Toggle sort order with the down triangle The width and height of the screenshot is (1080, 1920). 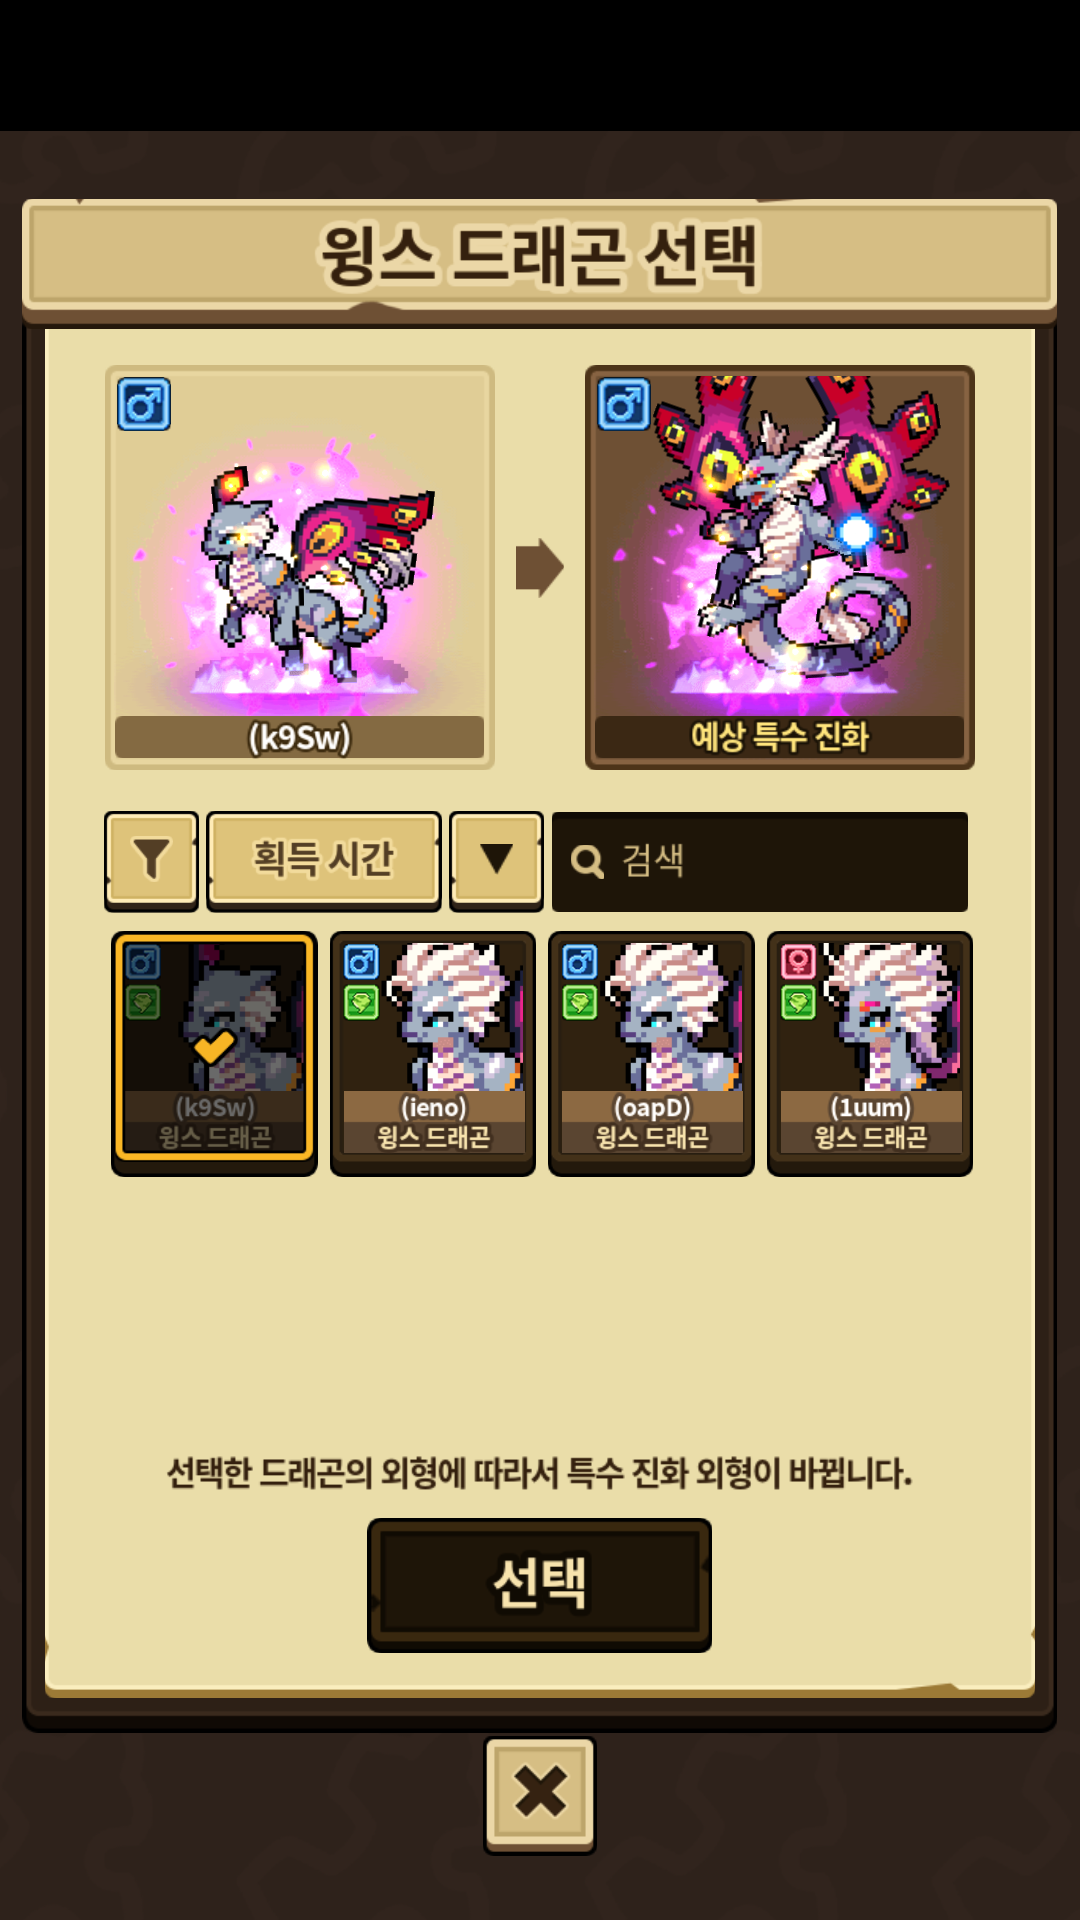tap(496, 859)
